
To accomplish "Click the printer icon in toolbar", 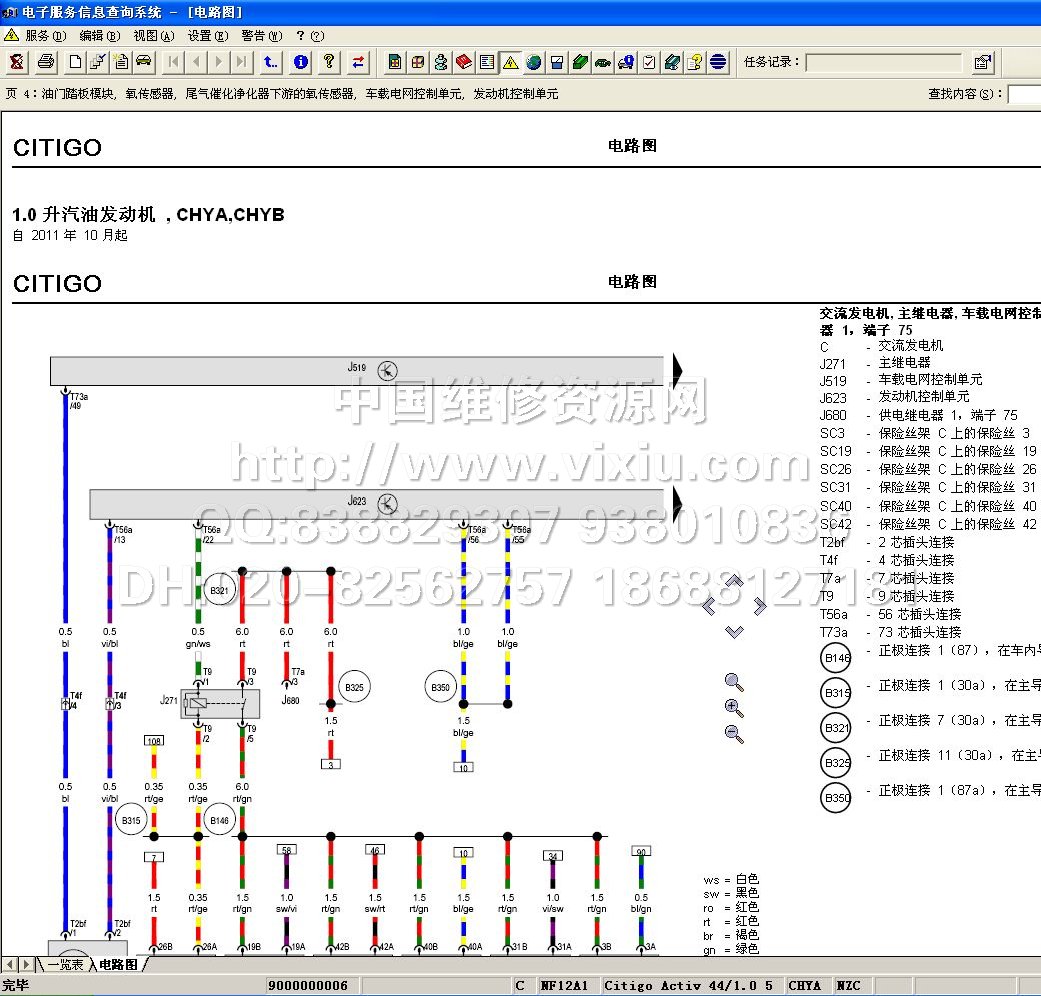I will point(46,62).
